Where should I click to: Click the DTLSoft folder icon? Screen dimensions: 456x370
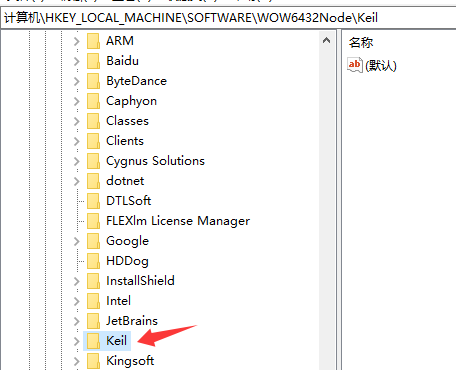point(93,201)
